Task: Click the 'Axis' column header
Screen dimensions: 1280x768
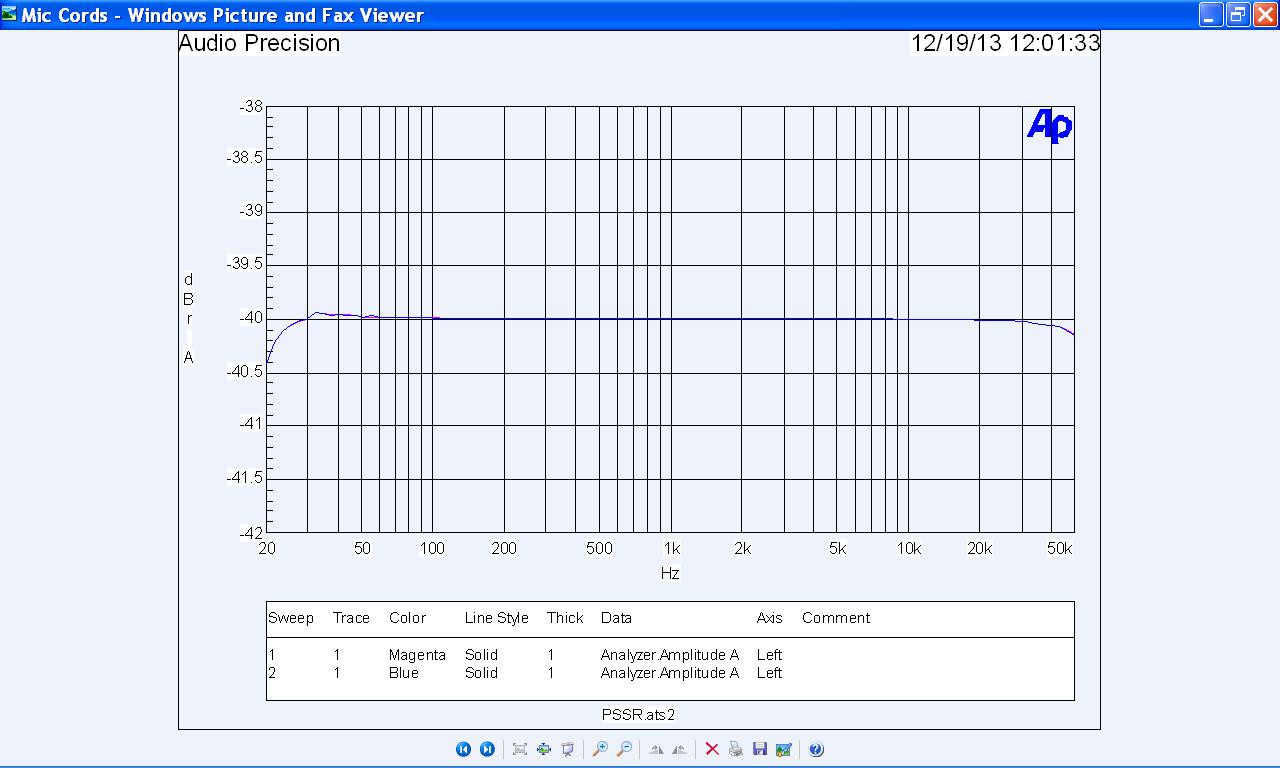Action: click(769, 618)
